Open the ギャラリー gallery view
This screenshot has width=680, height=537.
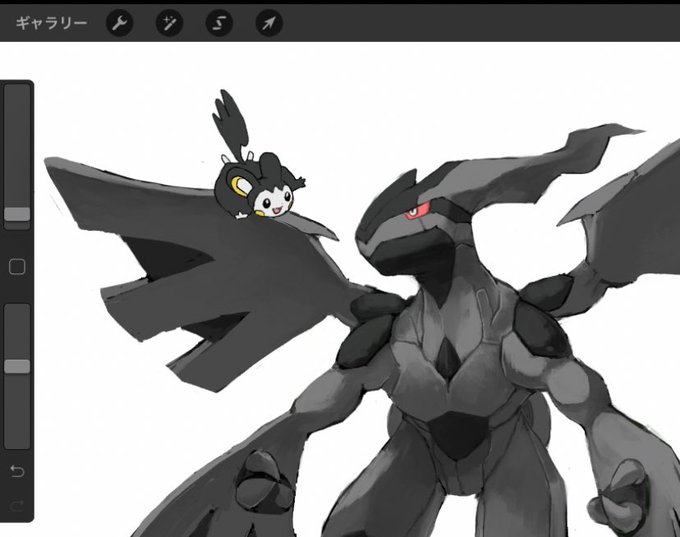(51, 23)
